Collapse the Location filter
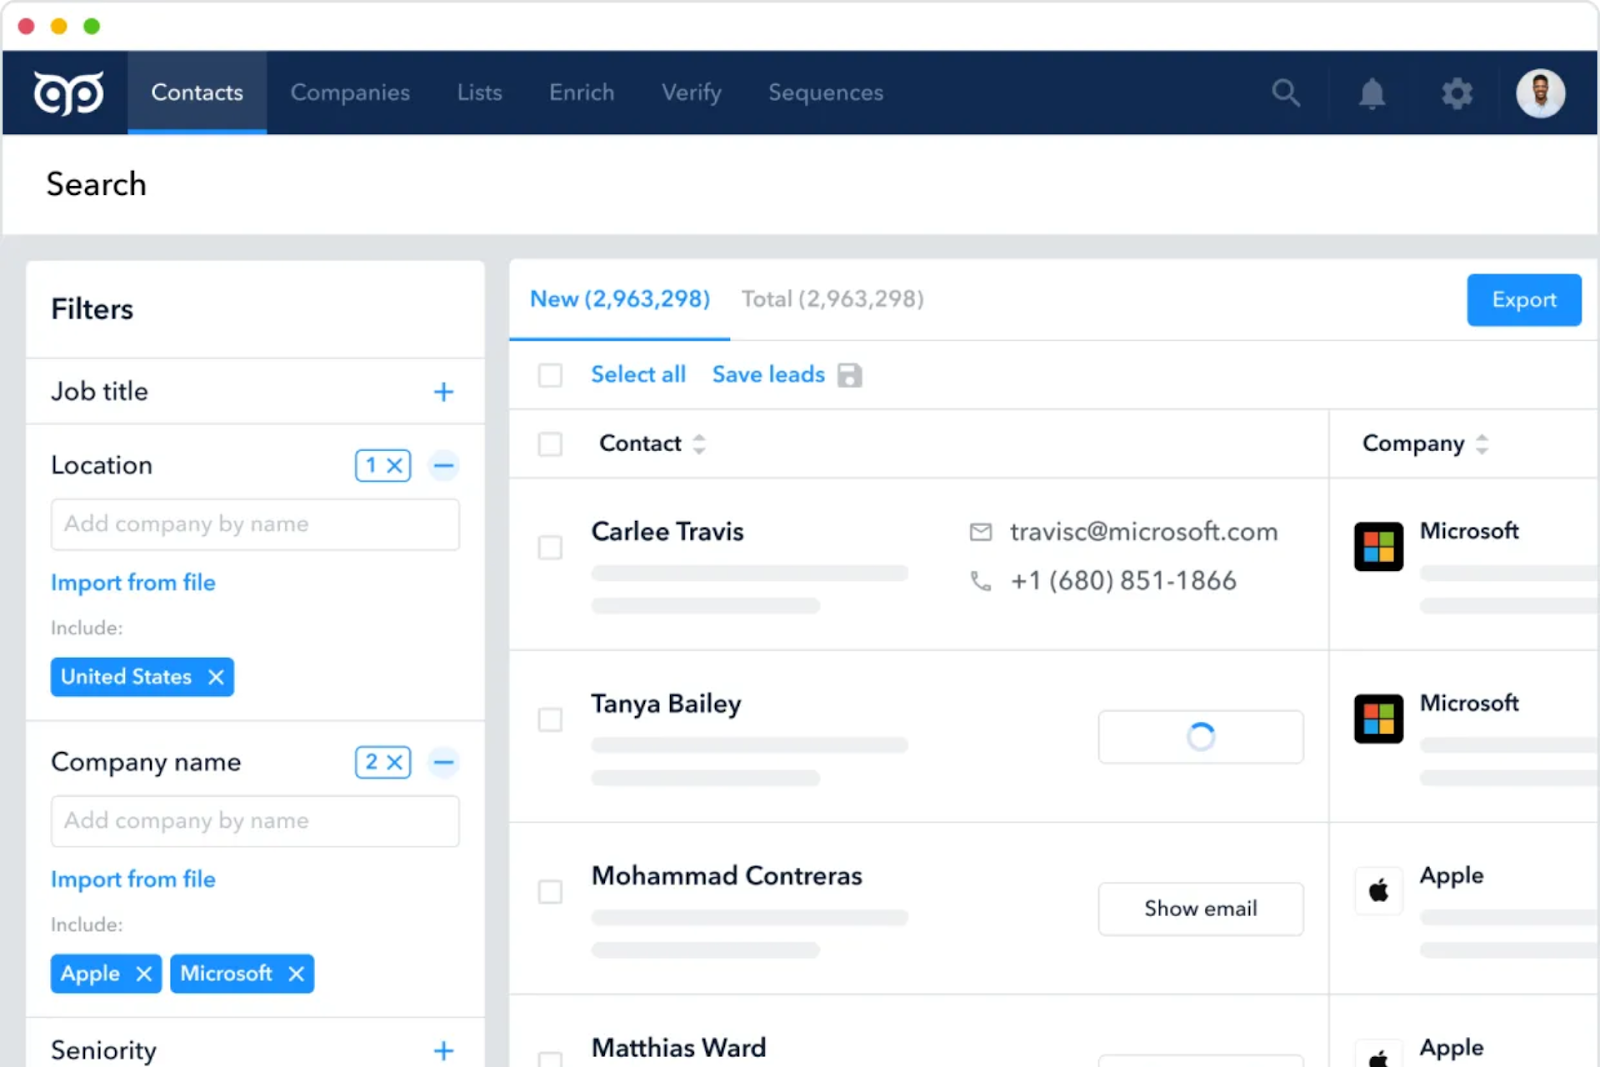Viewport: 1600px width, 1067px height. tap(444, 465)
